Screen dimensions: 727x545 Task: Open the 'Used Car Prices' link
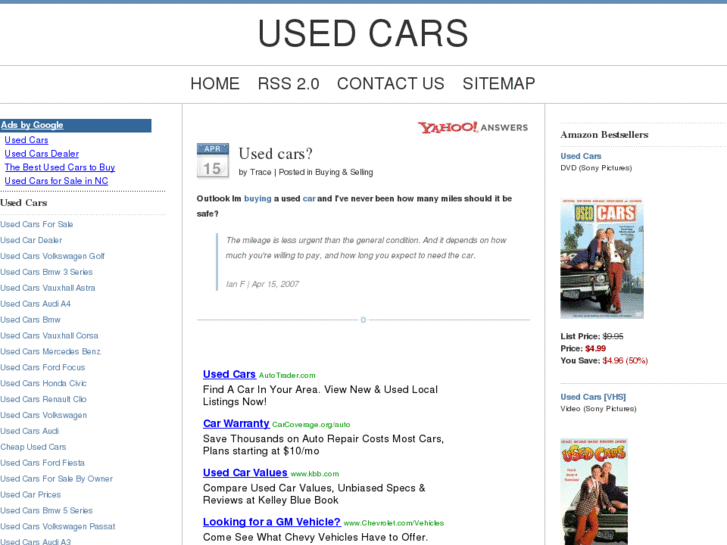tap(30, 494)
